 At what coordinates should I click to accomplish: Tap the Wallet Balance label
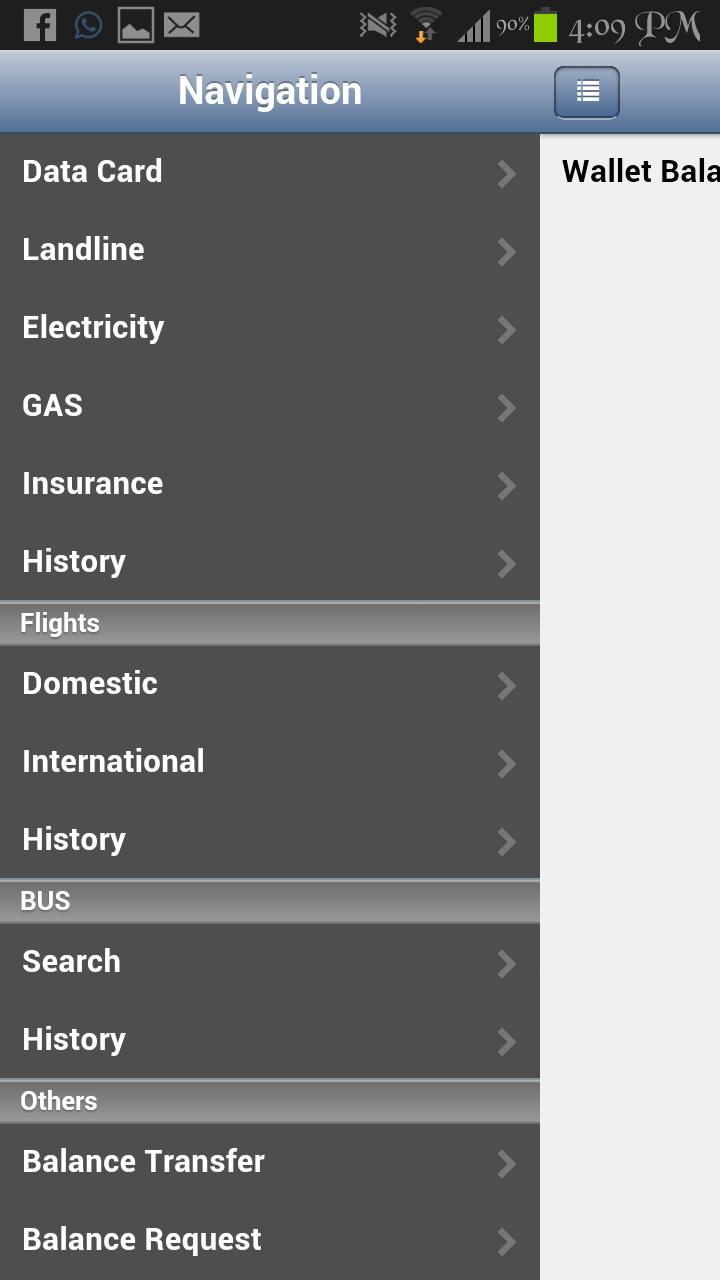[640, 172]
